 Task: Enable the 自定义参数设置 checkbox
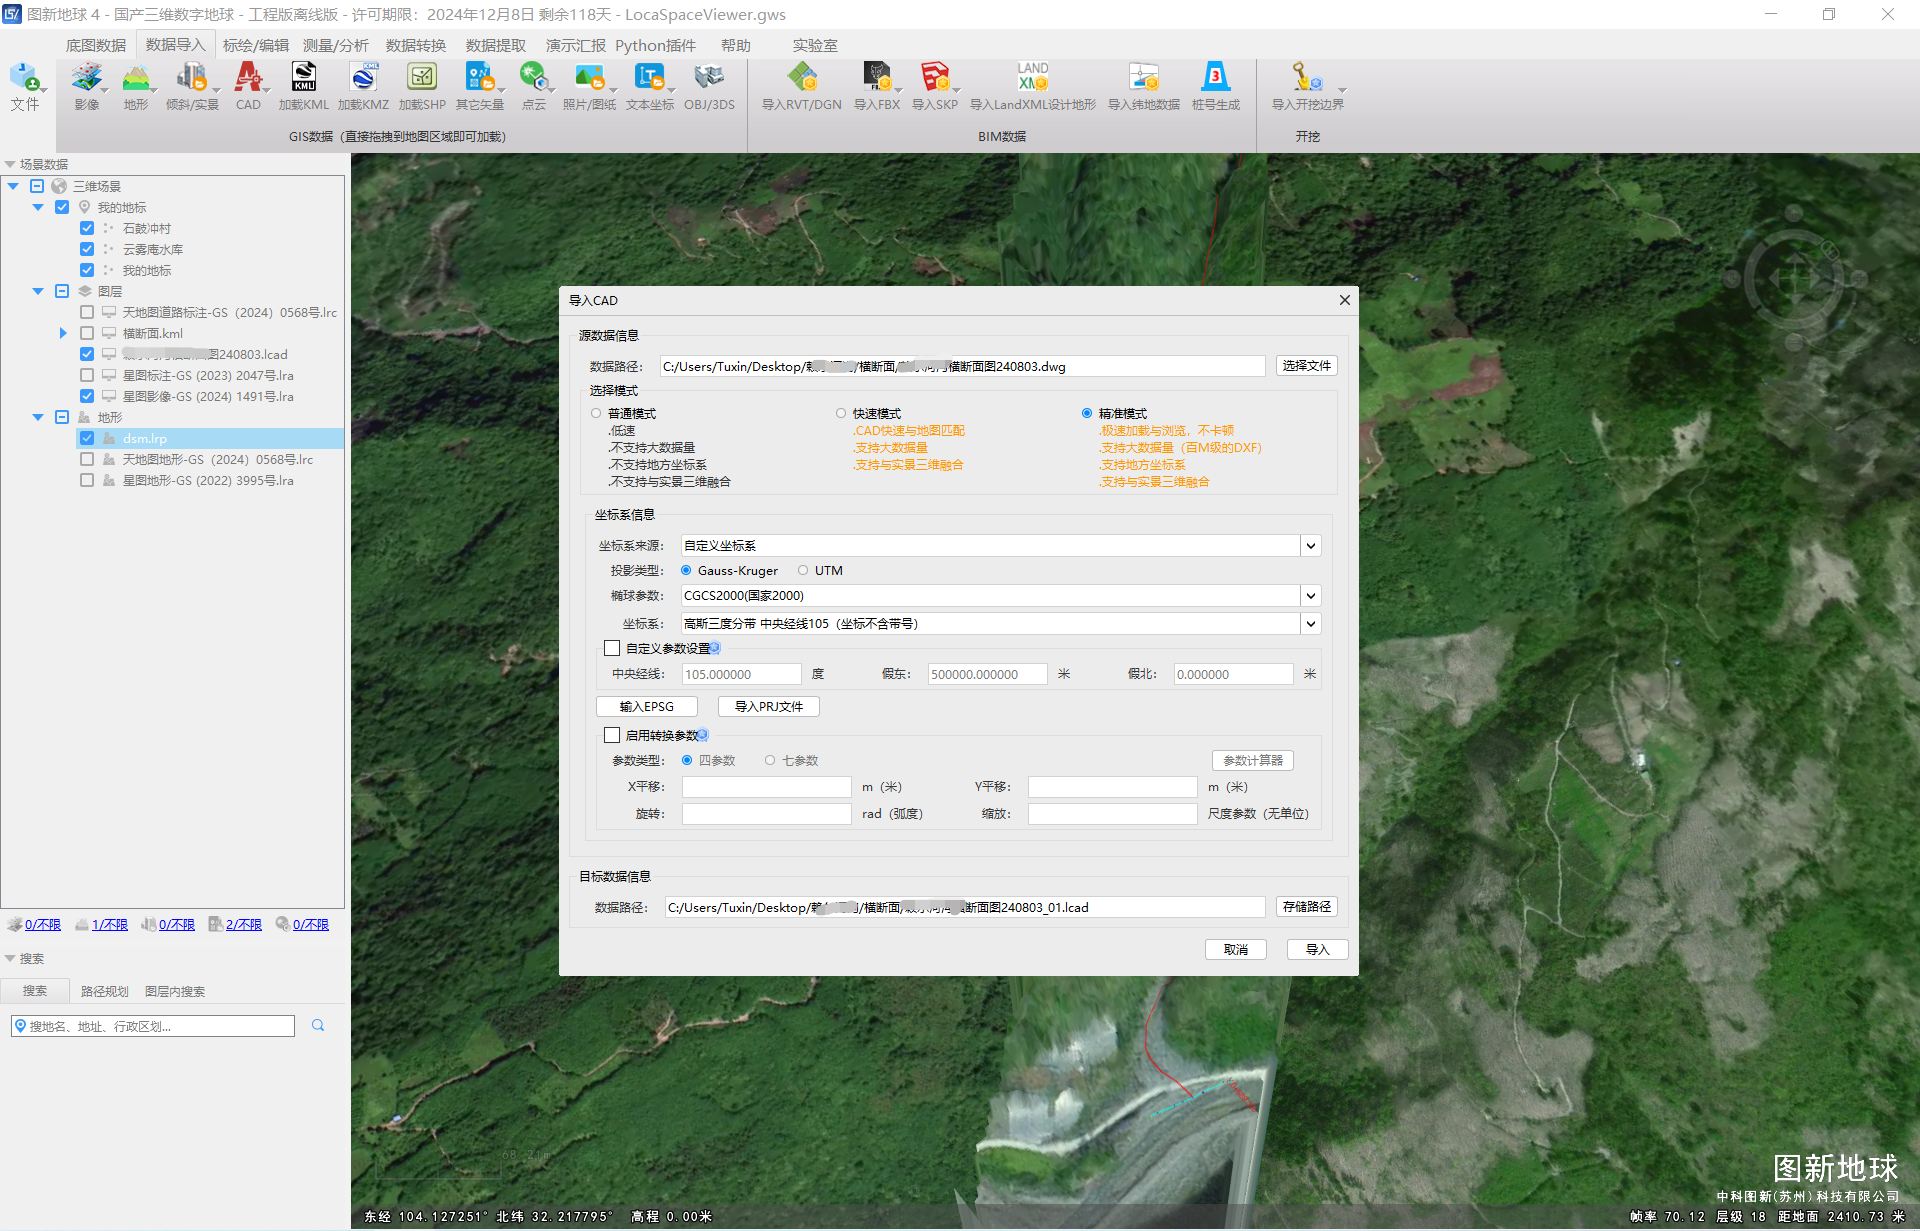point(612,648)
